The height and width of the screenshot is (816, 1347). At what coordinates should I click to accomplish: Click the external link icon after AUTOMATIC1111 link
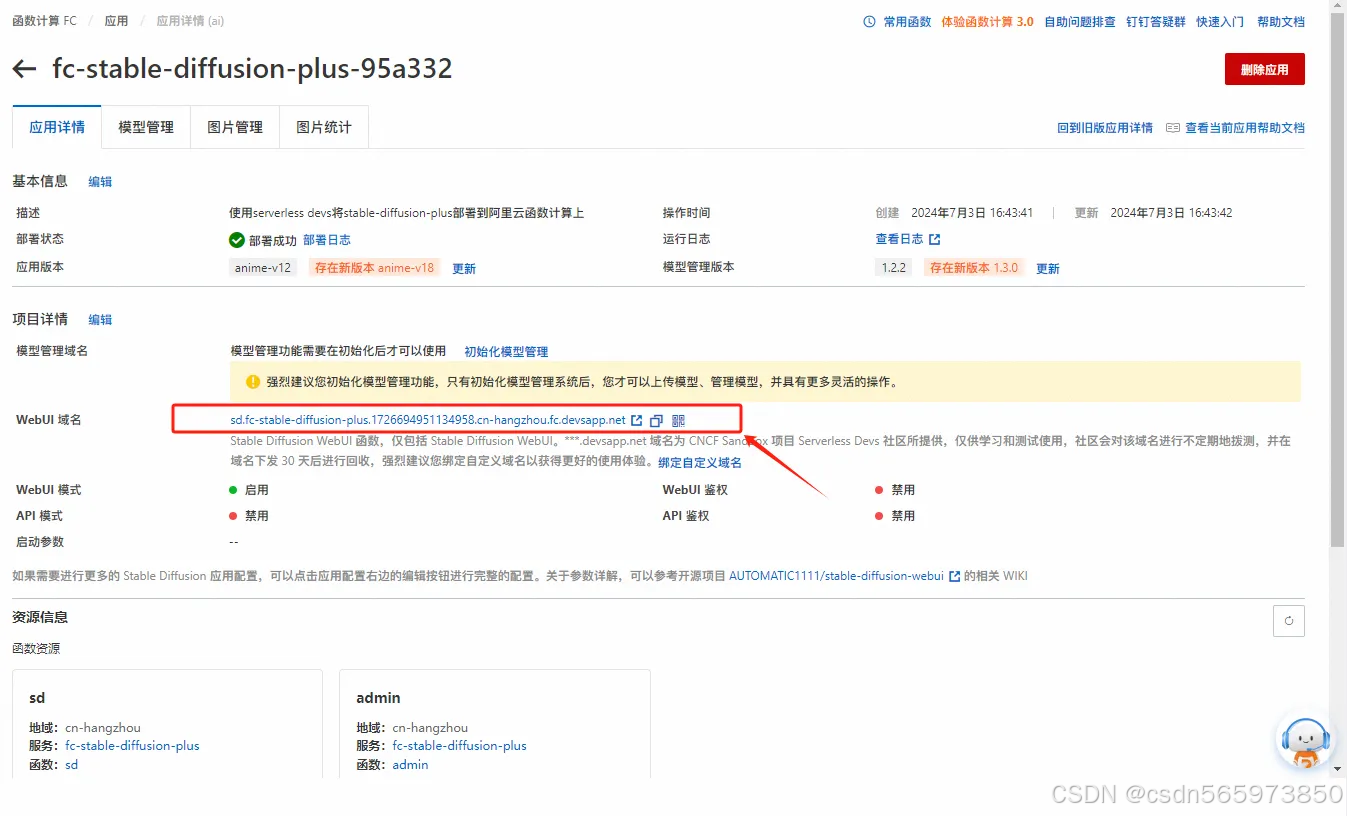click(x=954, y=576)
